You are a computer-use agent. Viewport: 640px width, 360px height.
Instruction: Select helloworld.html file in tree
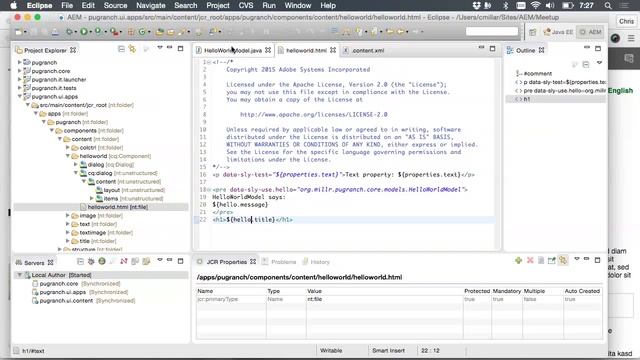(x=118, y=207)
